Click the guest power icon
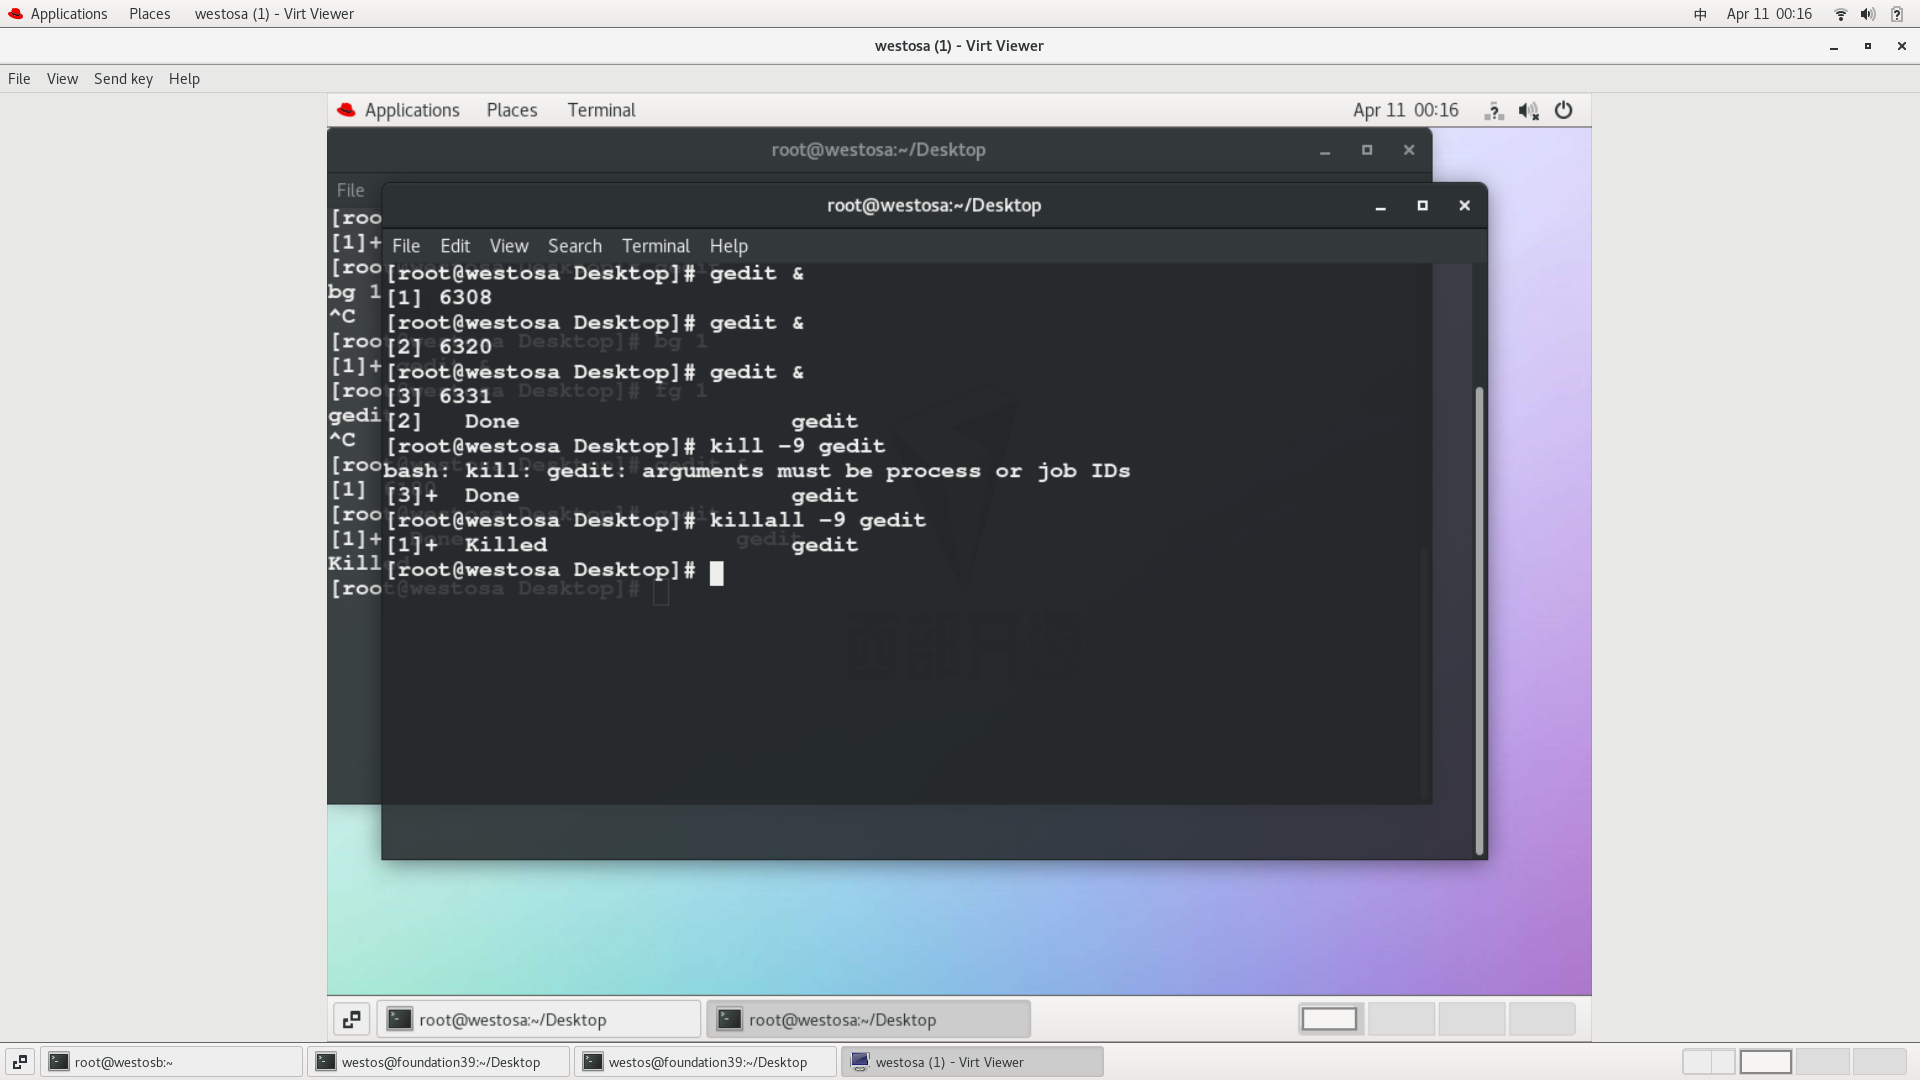 tap(1564, 111)
